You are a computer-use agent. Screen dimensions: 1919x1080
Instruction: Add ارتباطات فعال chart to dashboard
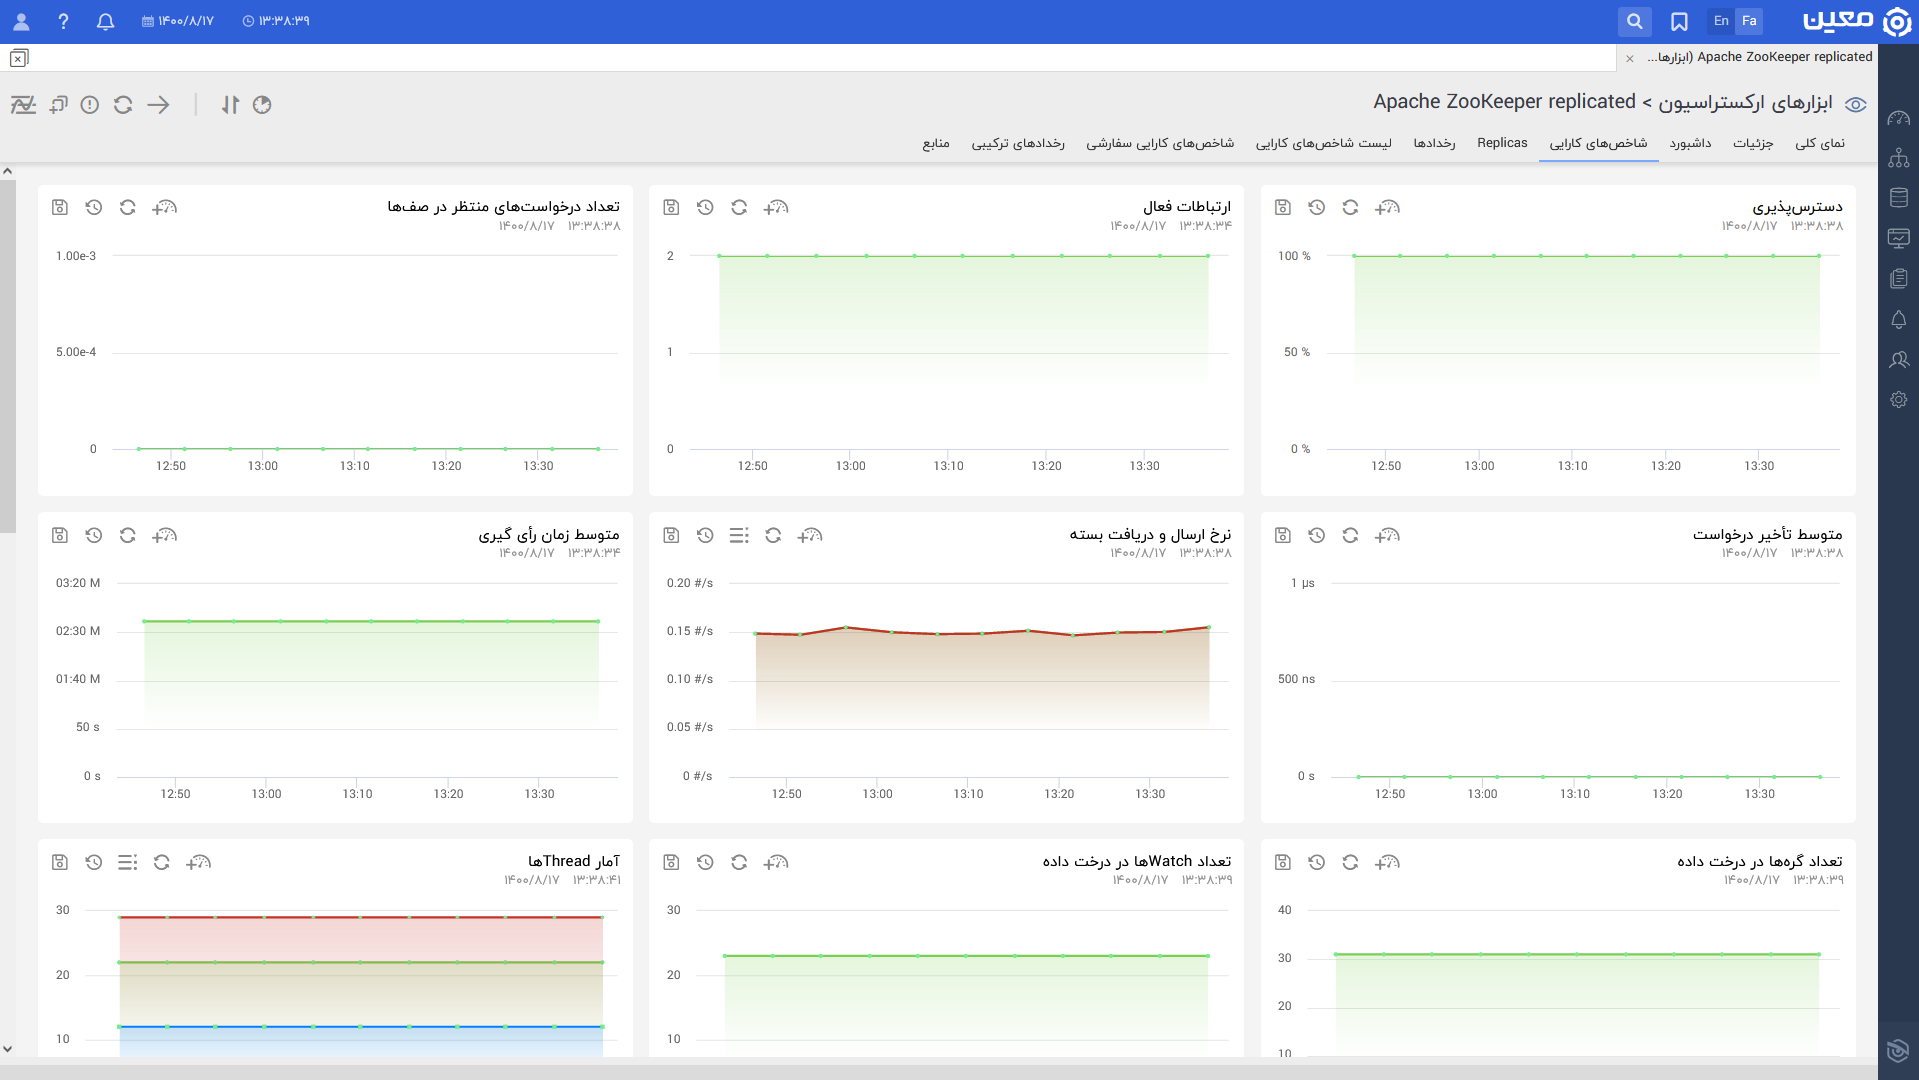776,207
